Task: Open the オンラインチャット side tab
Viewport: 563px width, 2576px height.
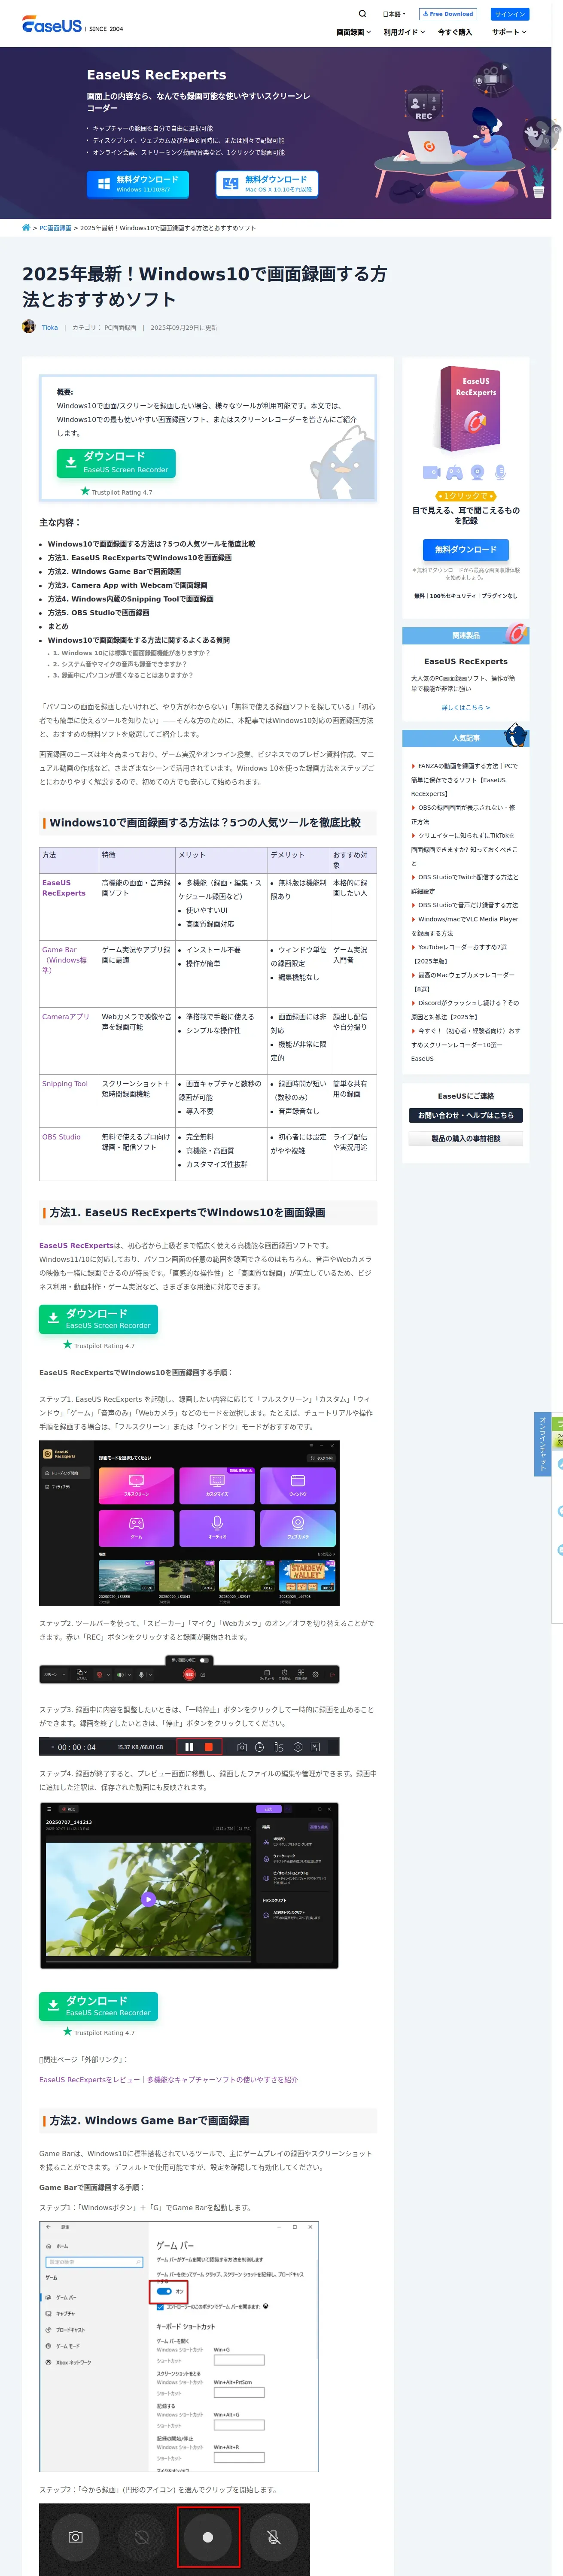Action: 542,1444
